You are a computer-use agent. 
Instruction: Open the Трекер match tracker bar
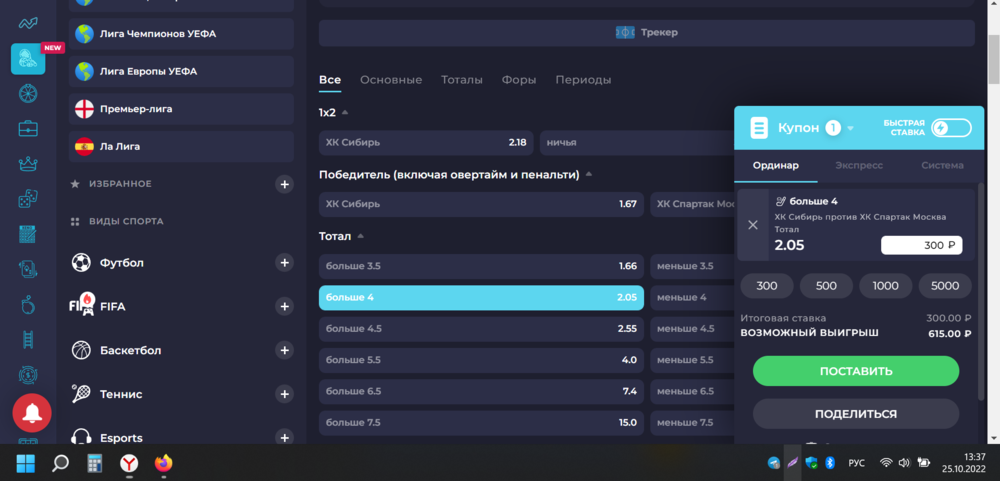coord(647,33)
